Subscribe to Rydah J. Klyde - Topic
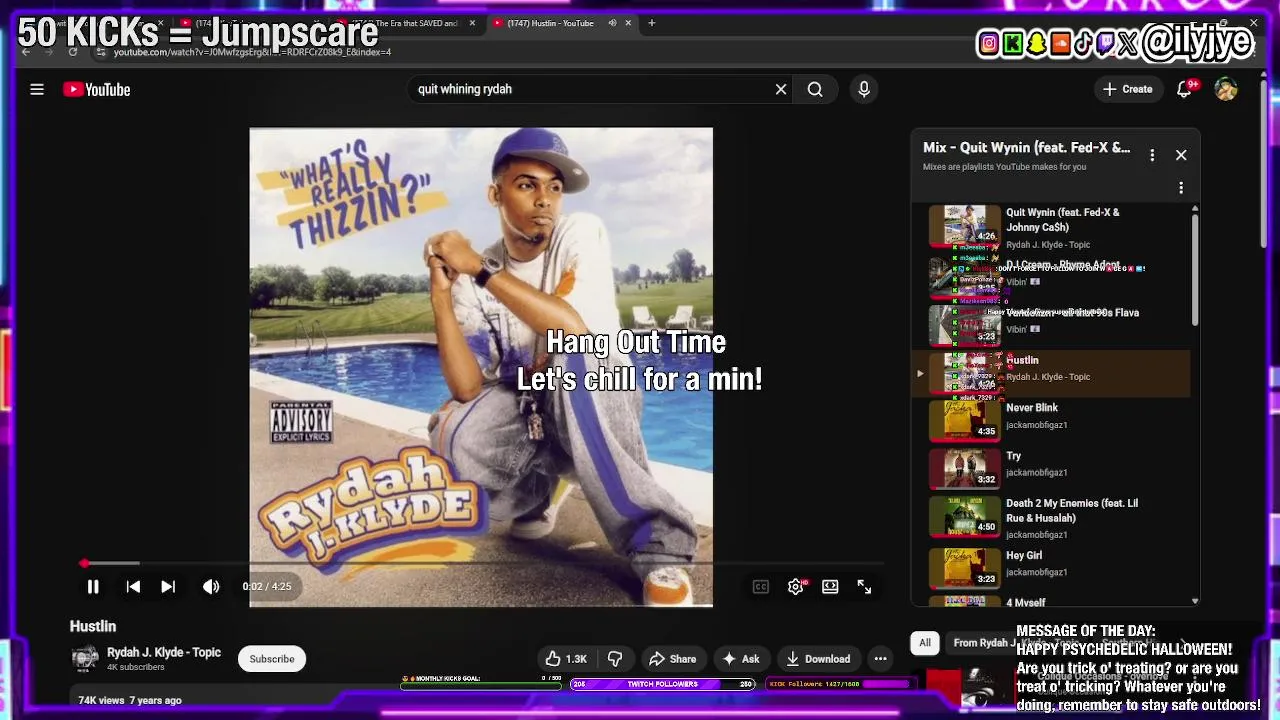Viewport: 1280px width, 720px height. pyautogui.click(x=272, y=659)
